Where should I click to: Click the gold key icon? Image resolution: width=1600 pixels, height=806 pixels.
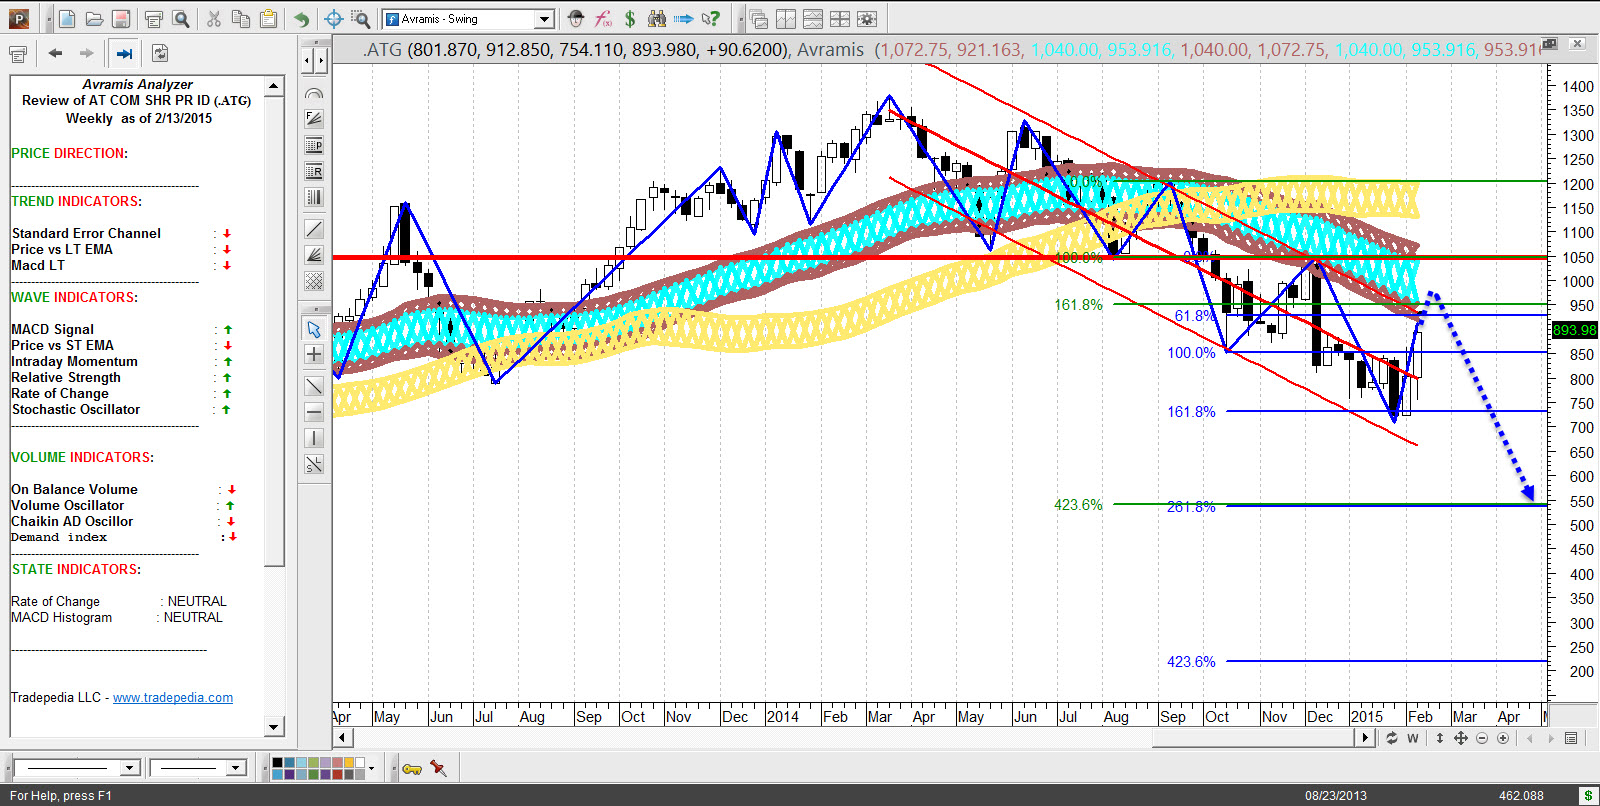tap(412, 768)
